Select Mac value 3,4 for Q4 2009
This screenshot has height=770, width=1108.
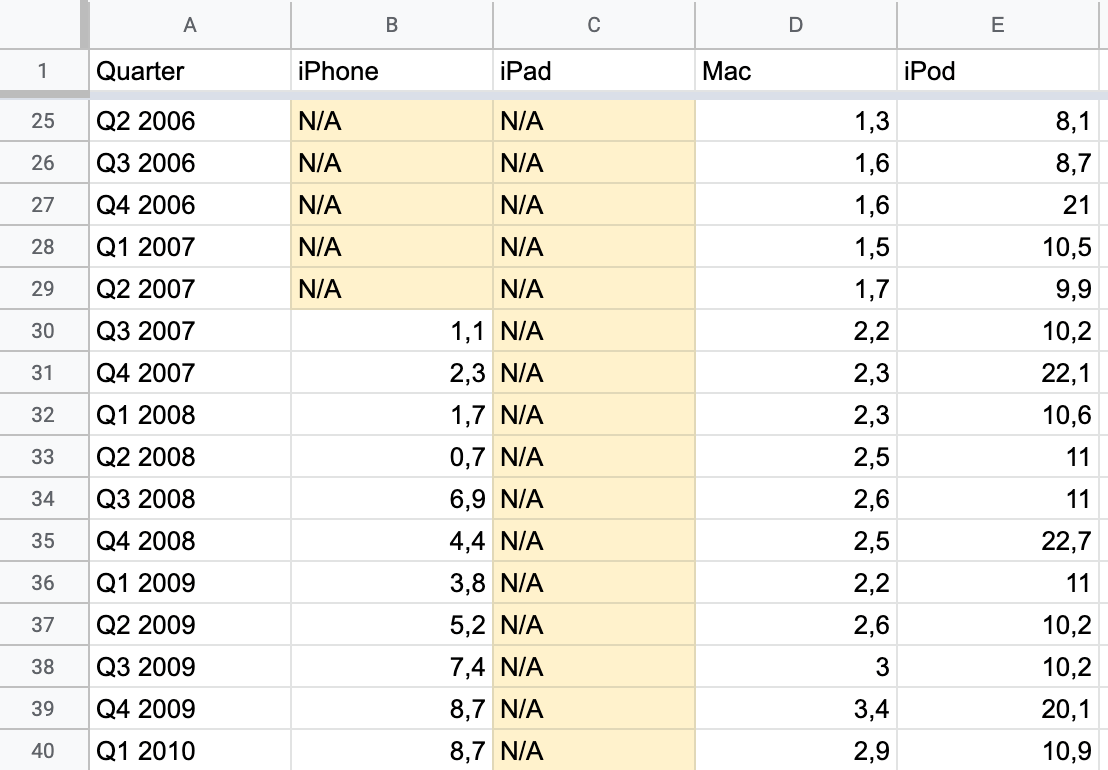point(796,709)
